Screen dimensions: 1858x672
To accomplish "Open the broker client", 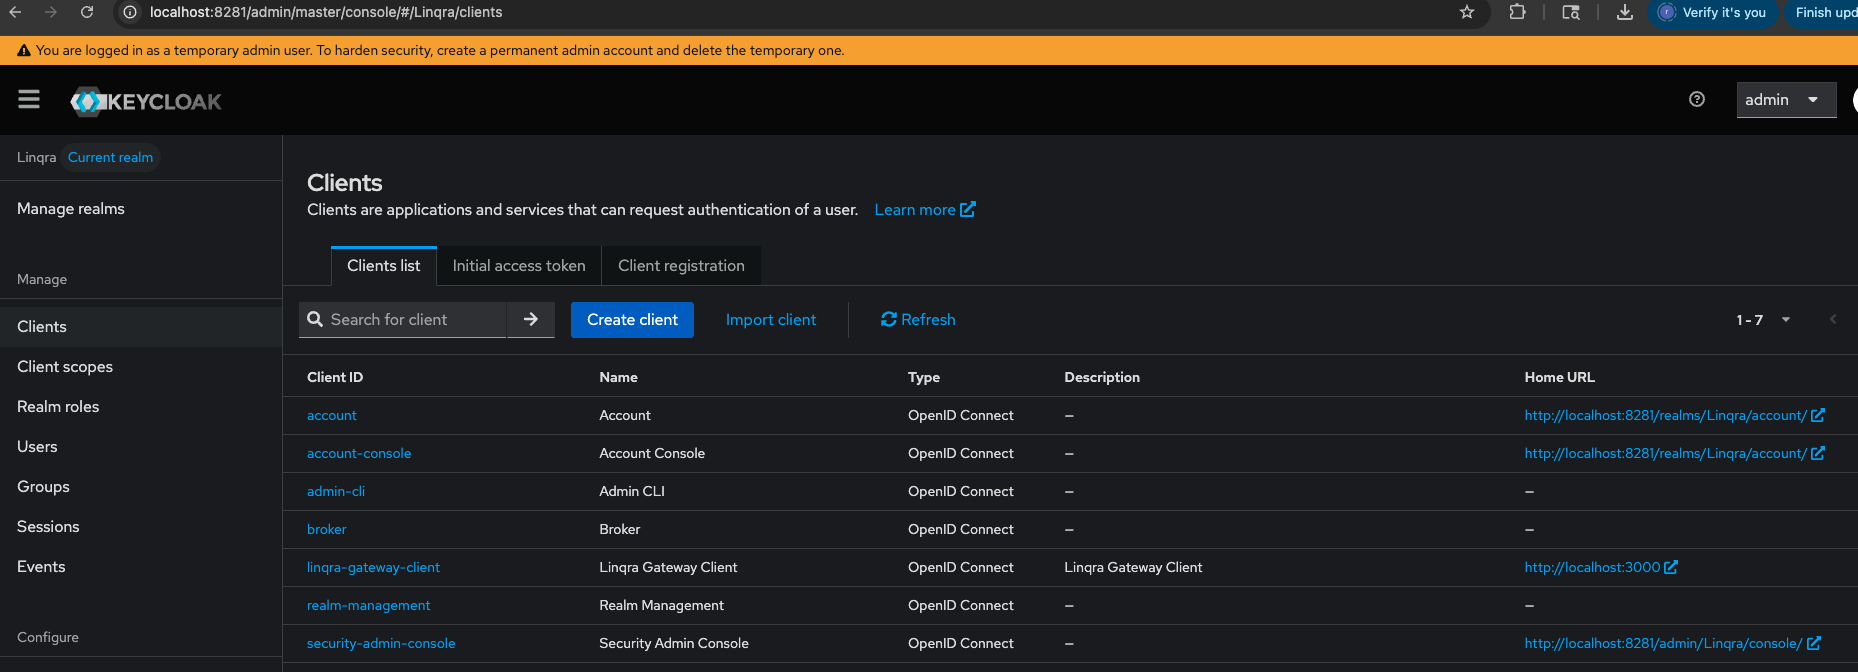I will [x=327, y=530].
